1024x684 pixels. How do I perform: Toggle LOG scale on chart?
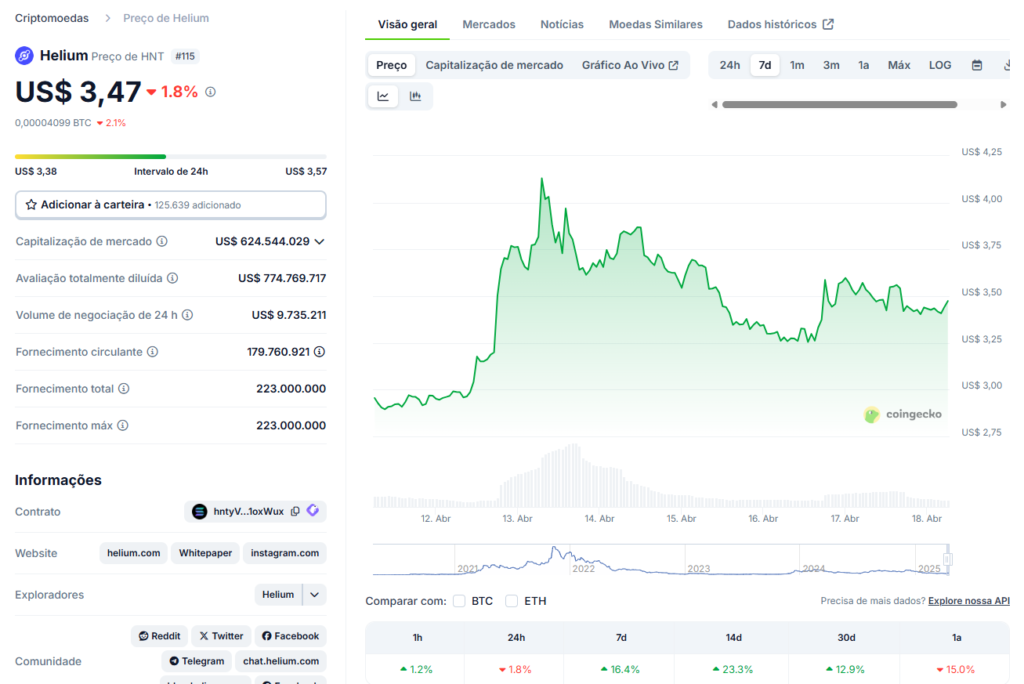tap(940, 65)
